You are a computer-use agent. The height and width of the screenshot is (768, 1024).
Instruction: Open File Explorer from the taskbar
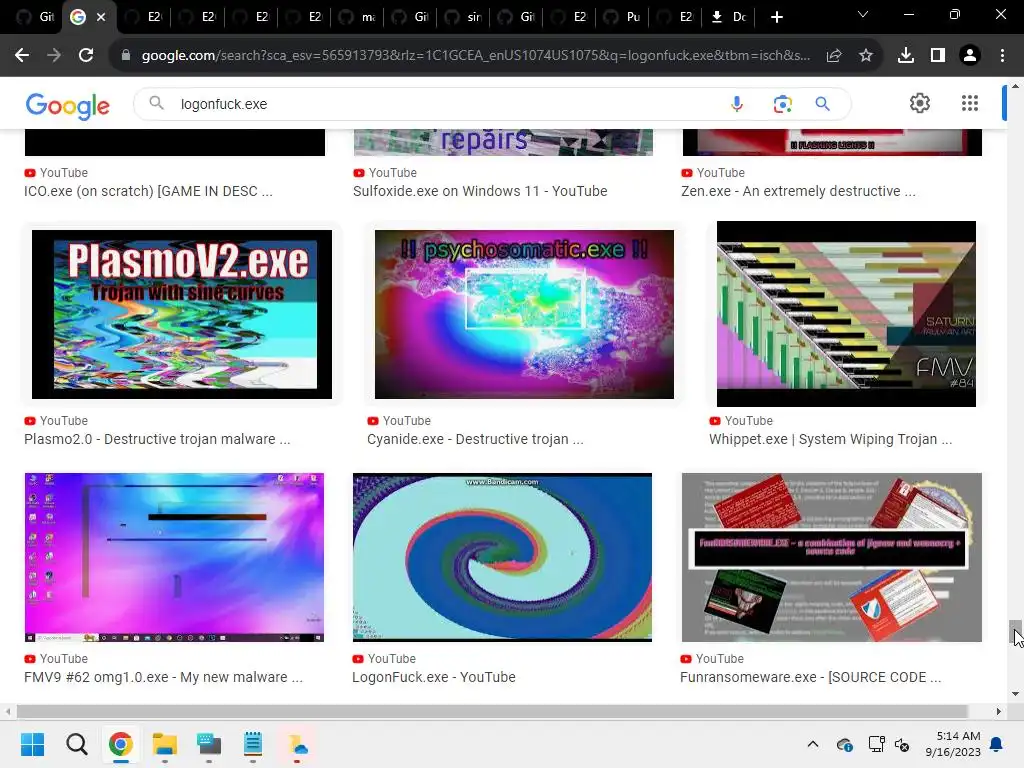click(165, 744)
